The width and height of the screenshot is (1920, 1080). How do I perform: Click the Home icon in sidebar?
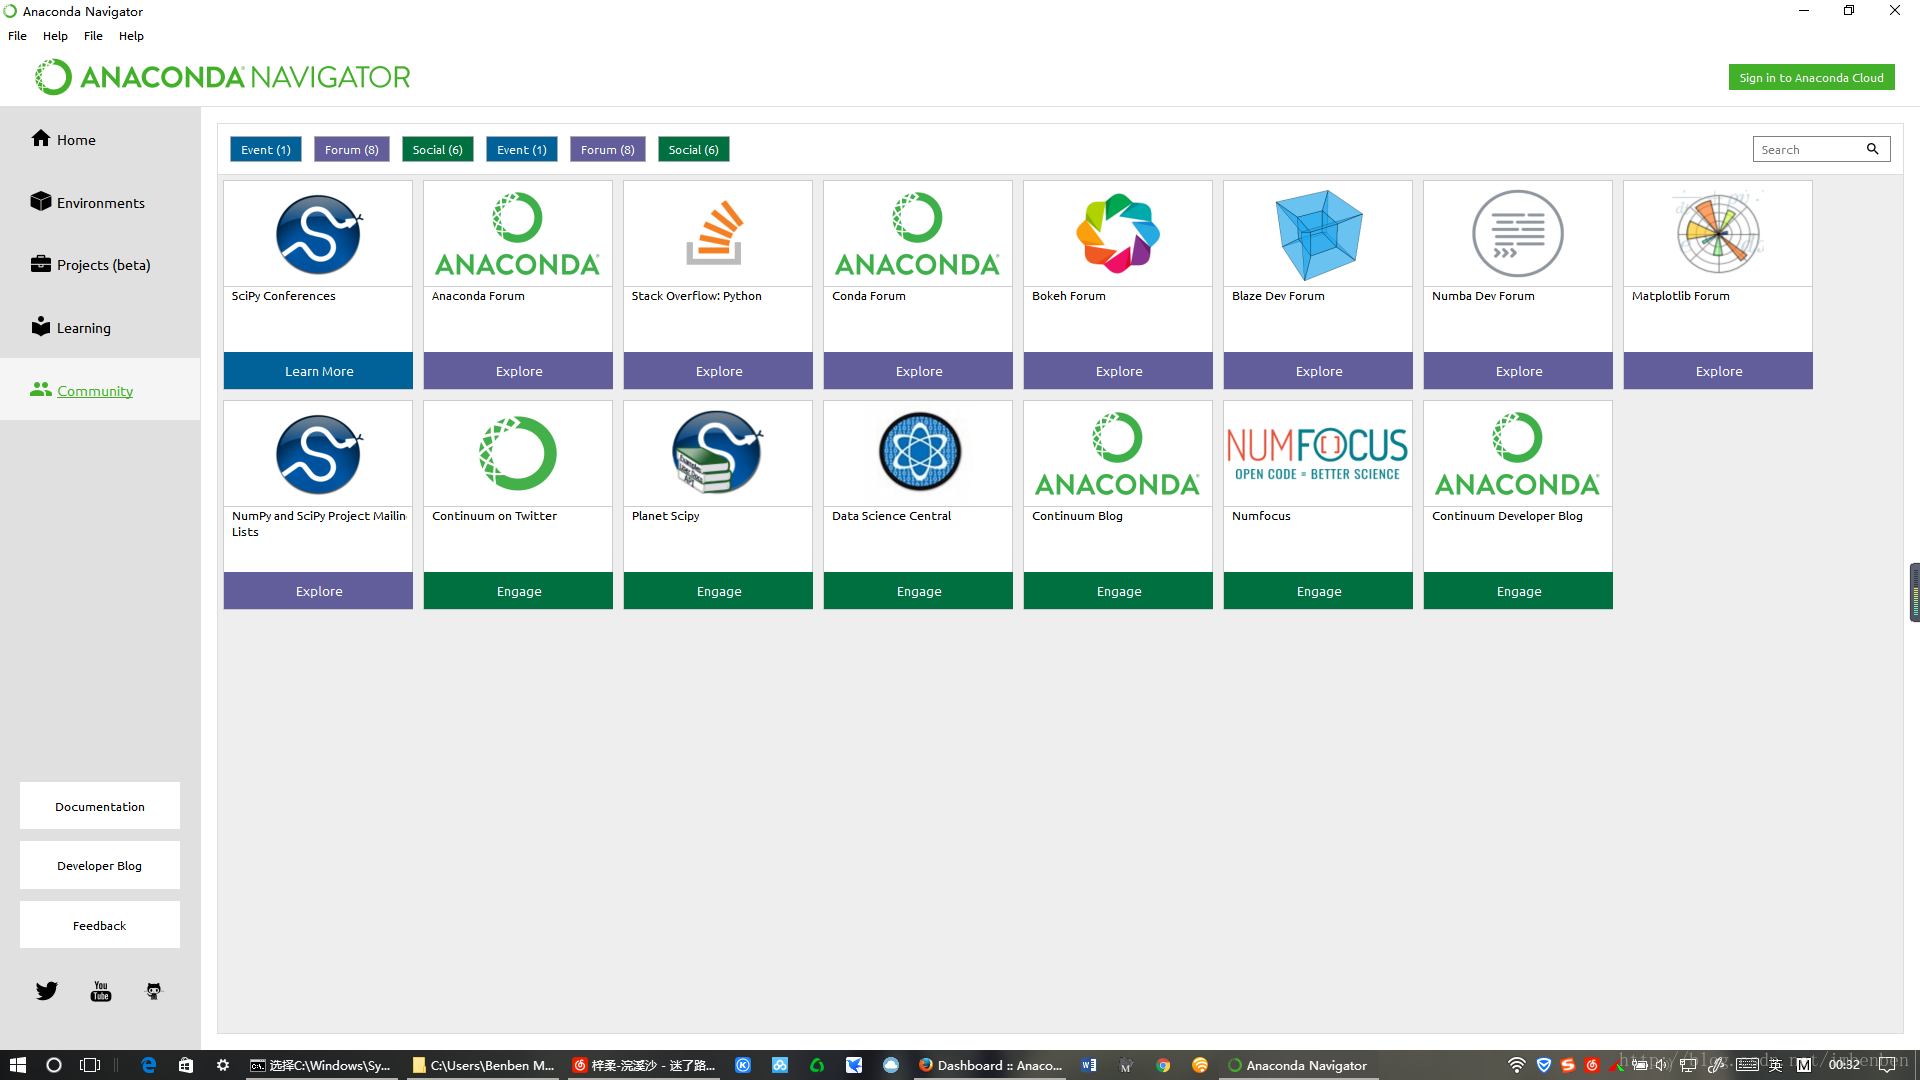tap(40, 139)
